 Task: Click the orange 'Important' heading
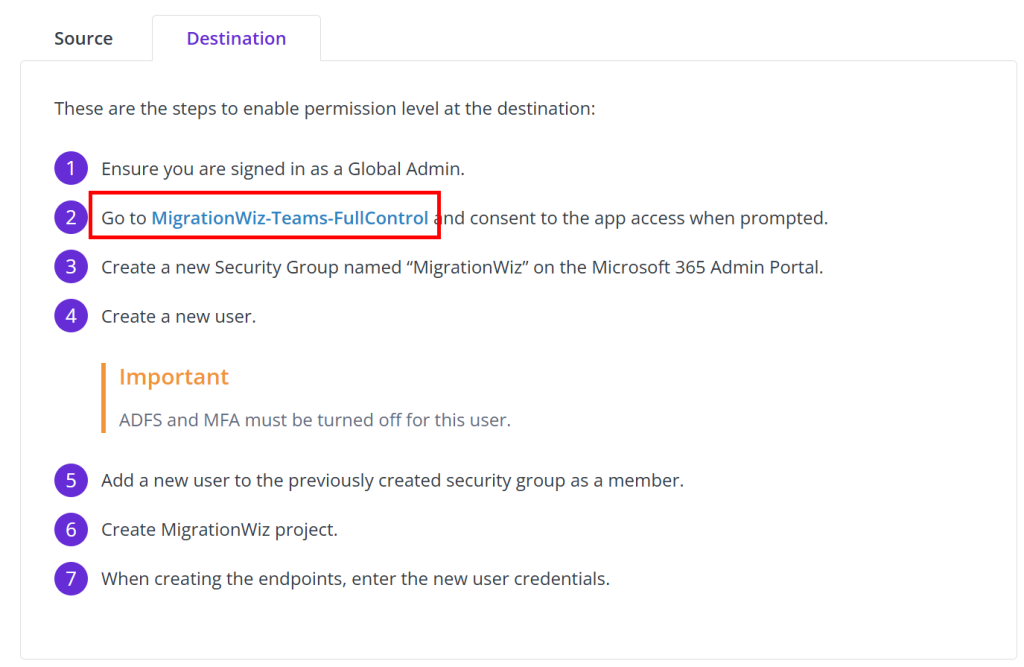174,377
